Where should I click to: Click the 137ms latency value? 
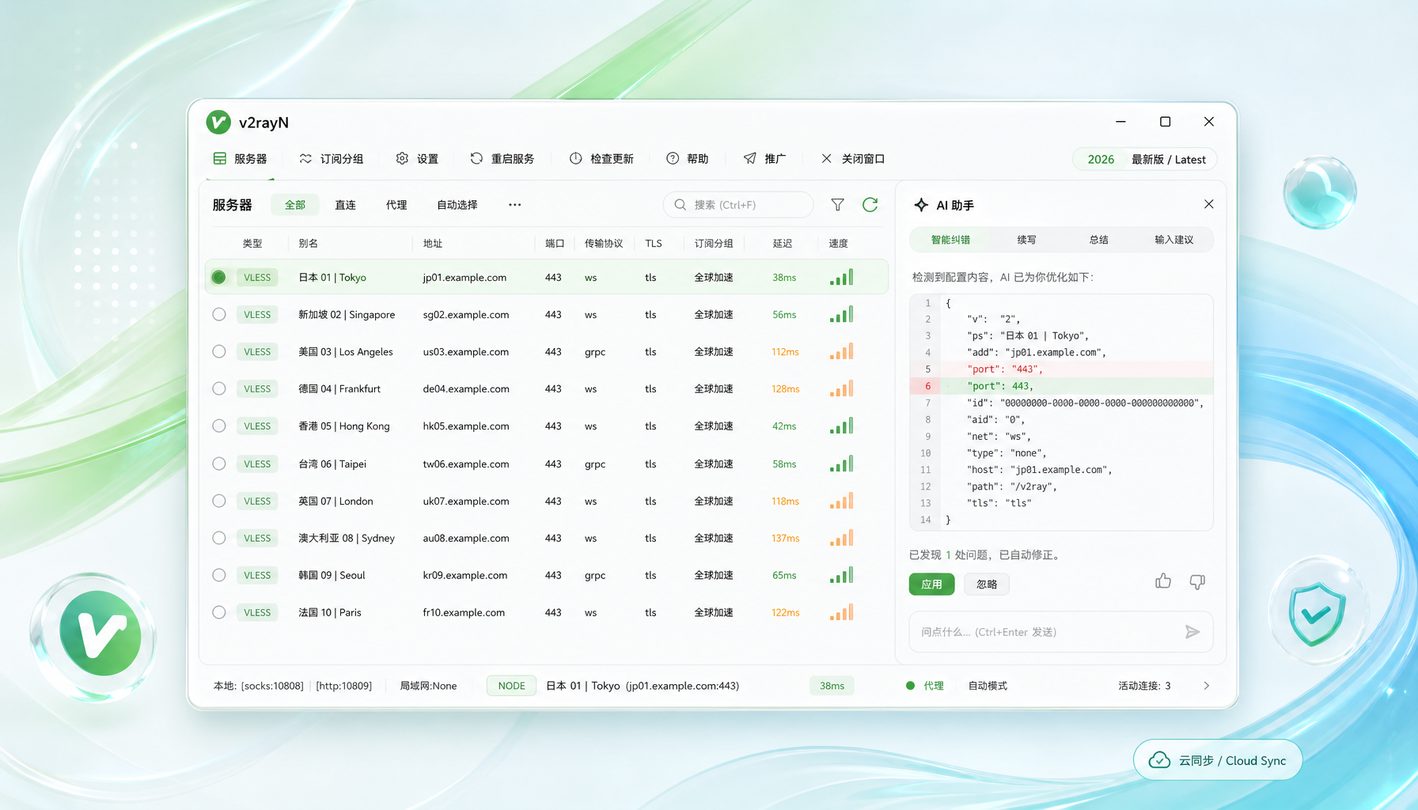click(x=785, y=538)
